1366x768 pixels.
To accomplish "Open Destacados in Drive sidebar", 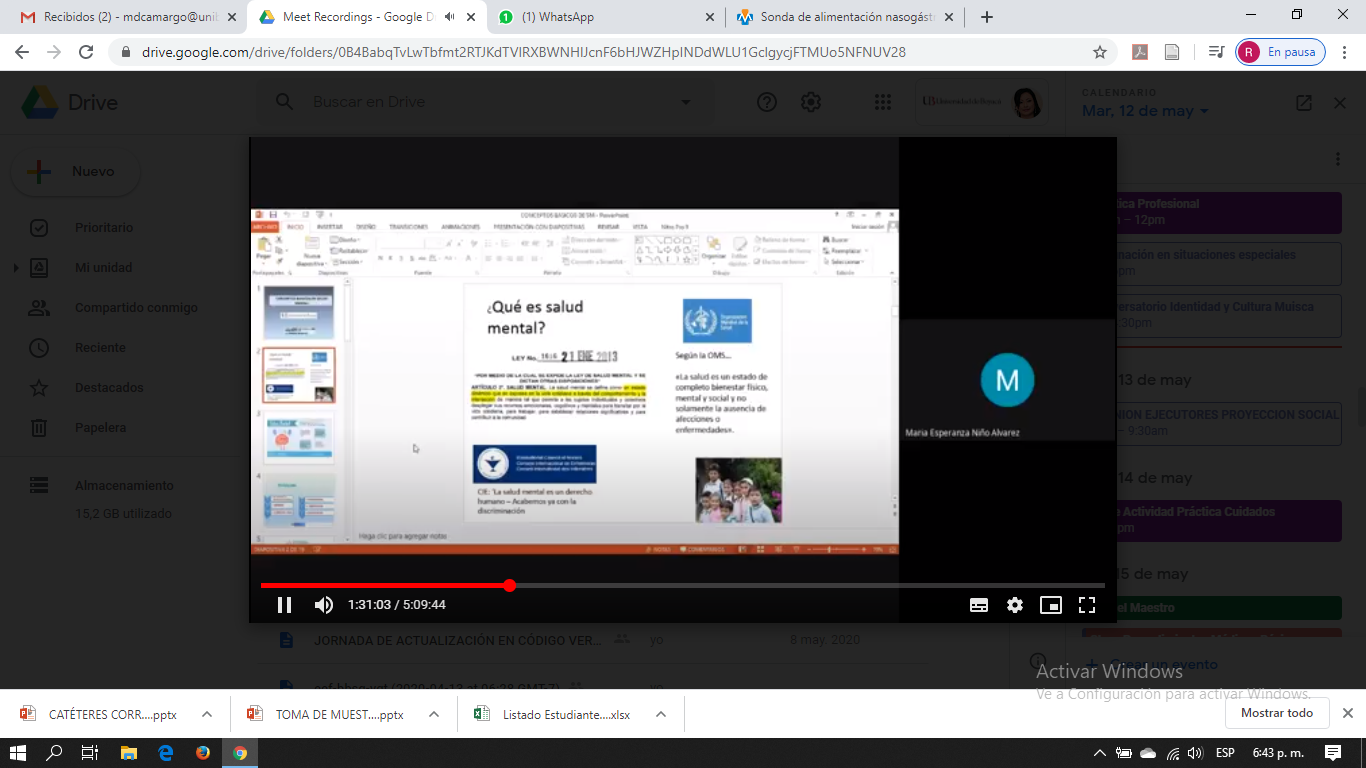I will coord(109,388).
